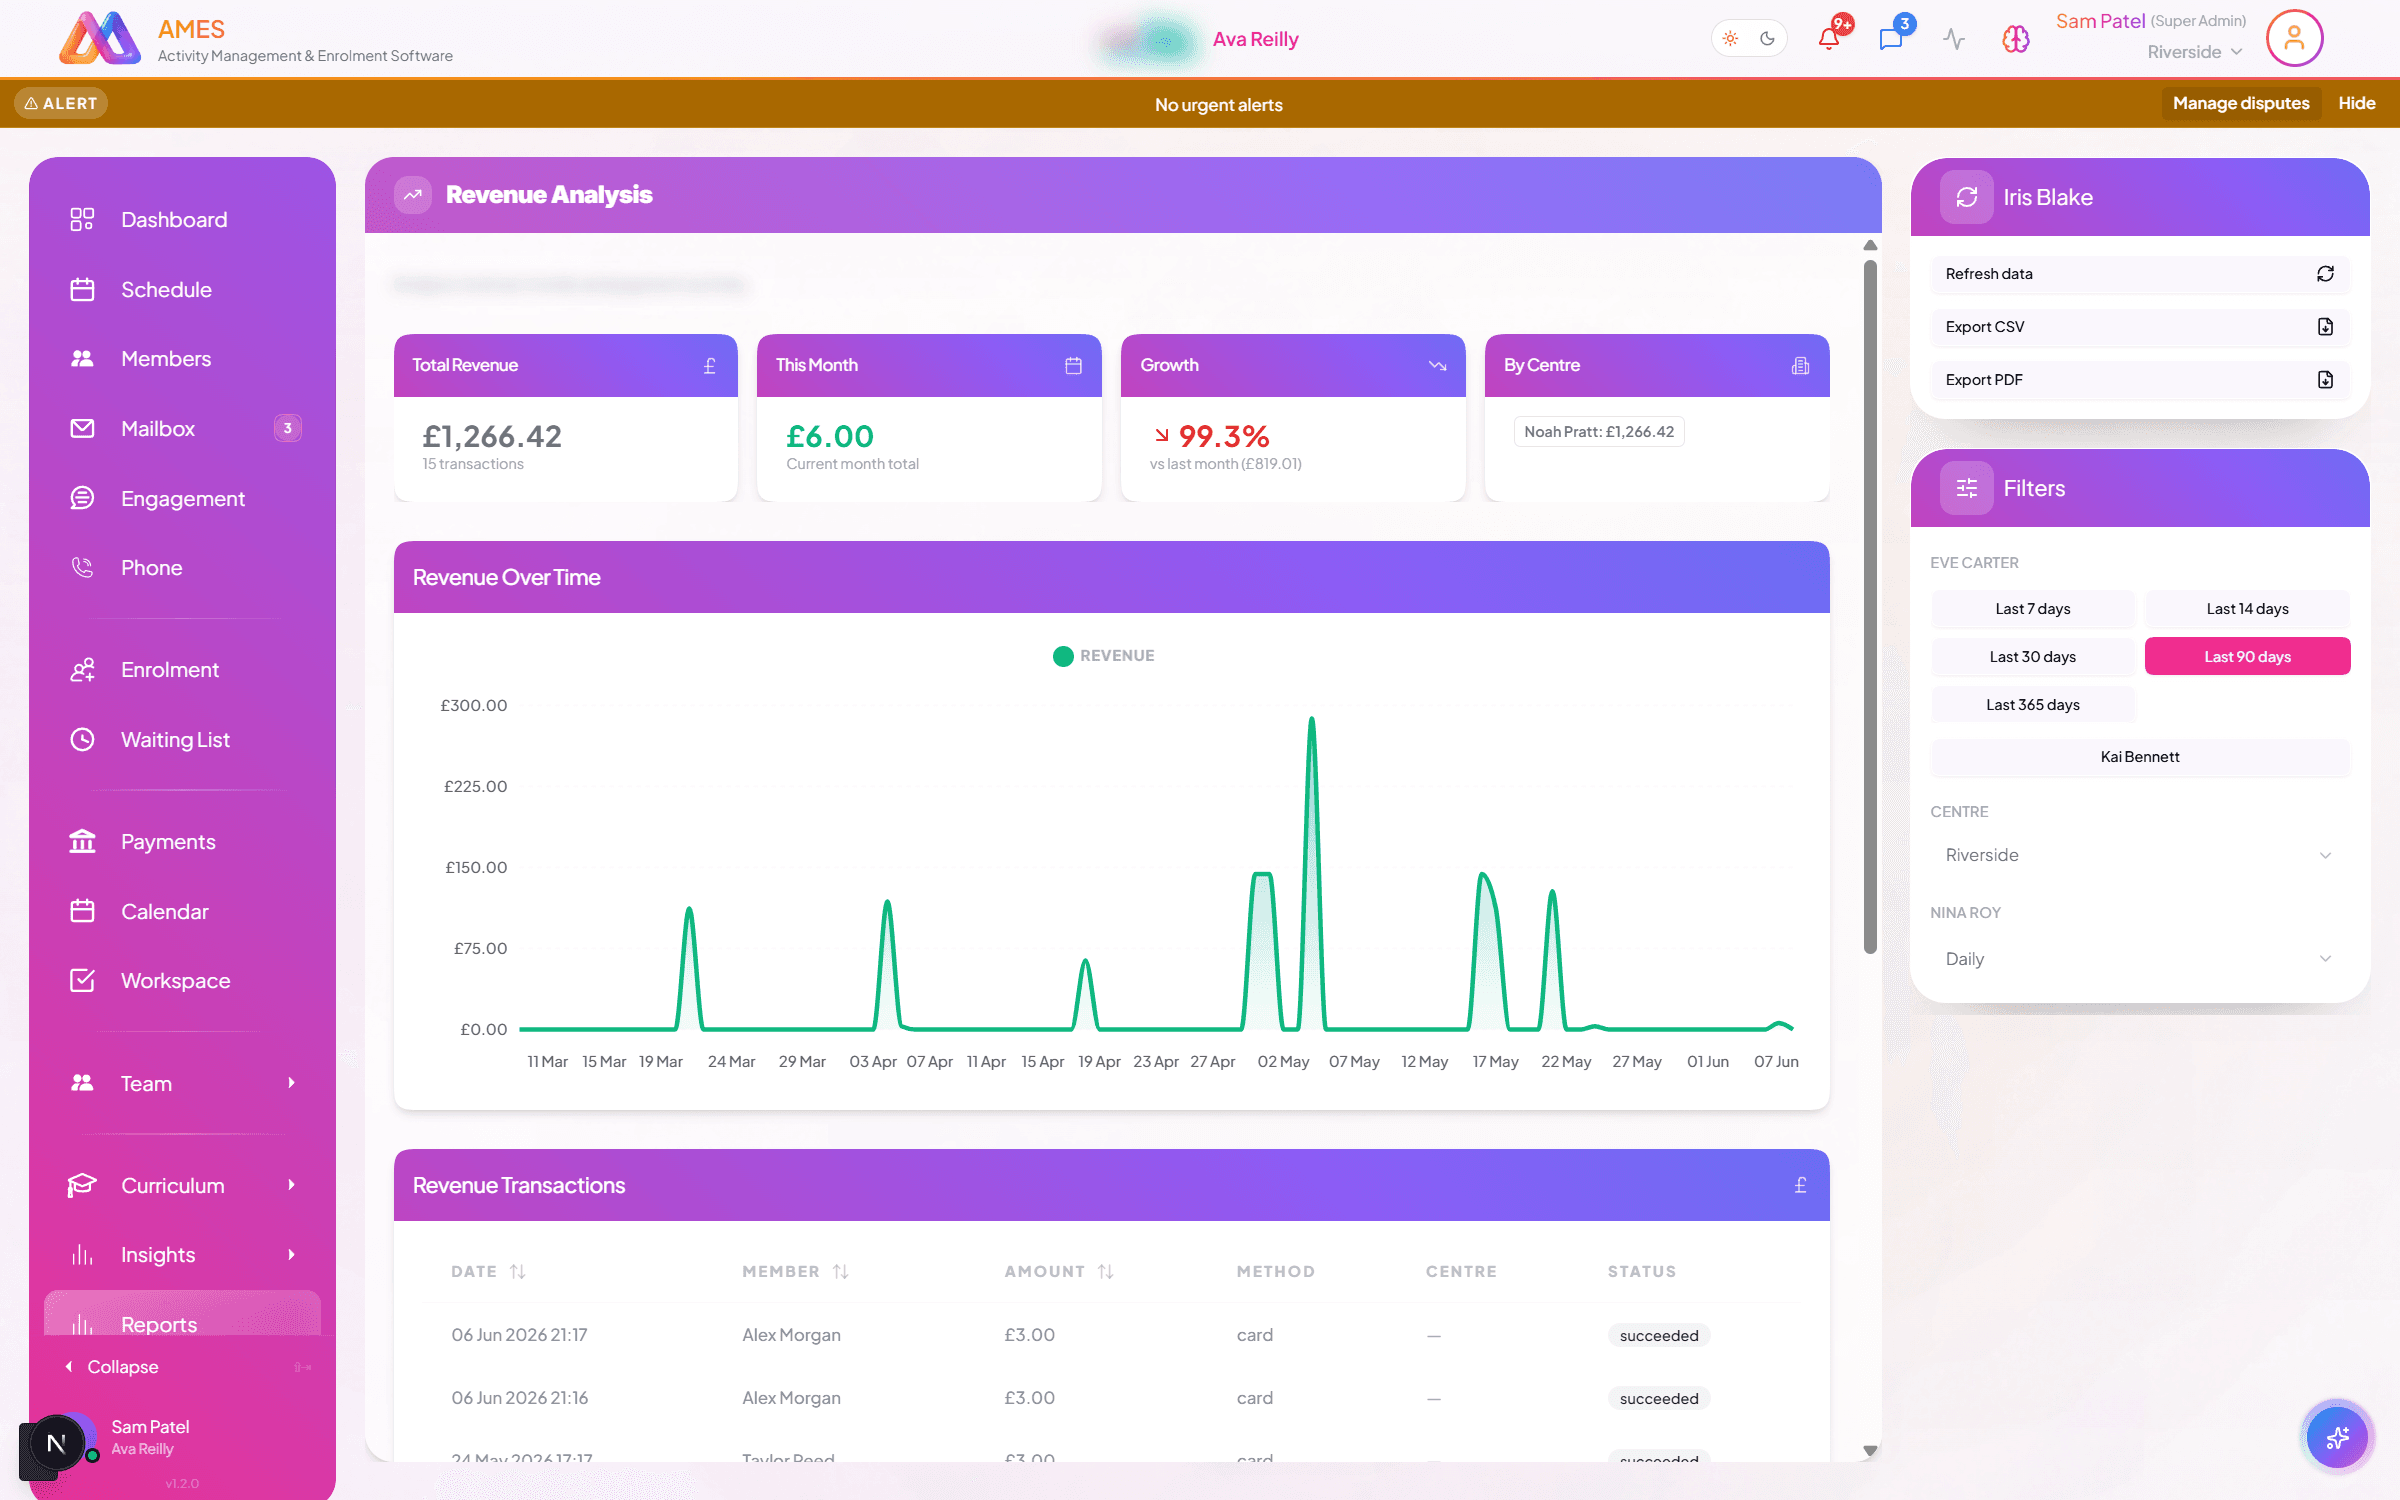Open the notifications bell icon
This screenshot has height=1500, width=2400.
point(1828,39)
